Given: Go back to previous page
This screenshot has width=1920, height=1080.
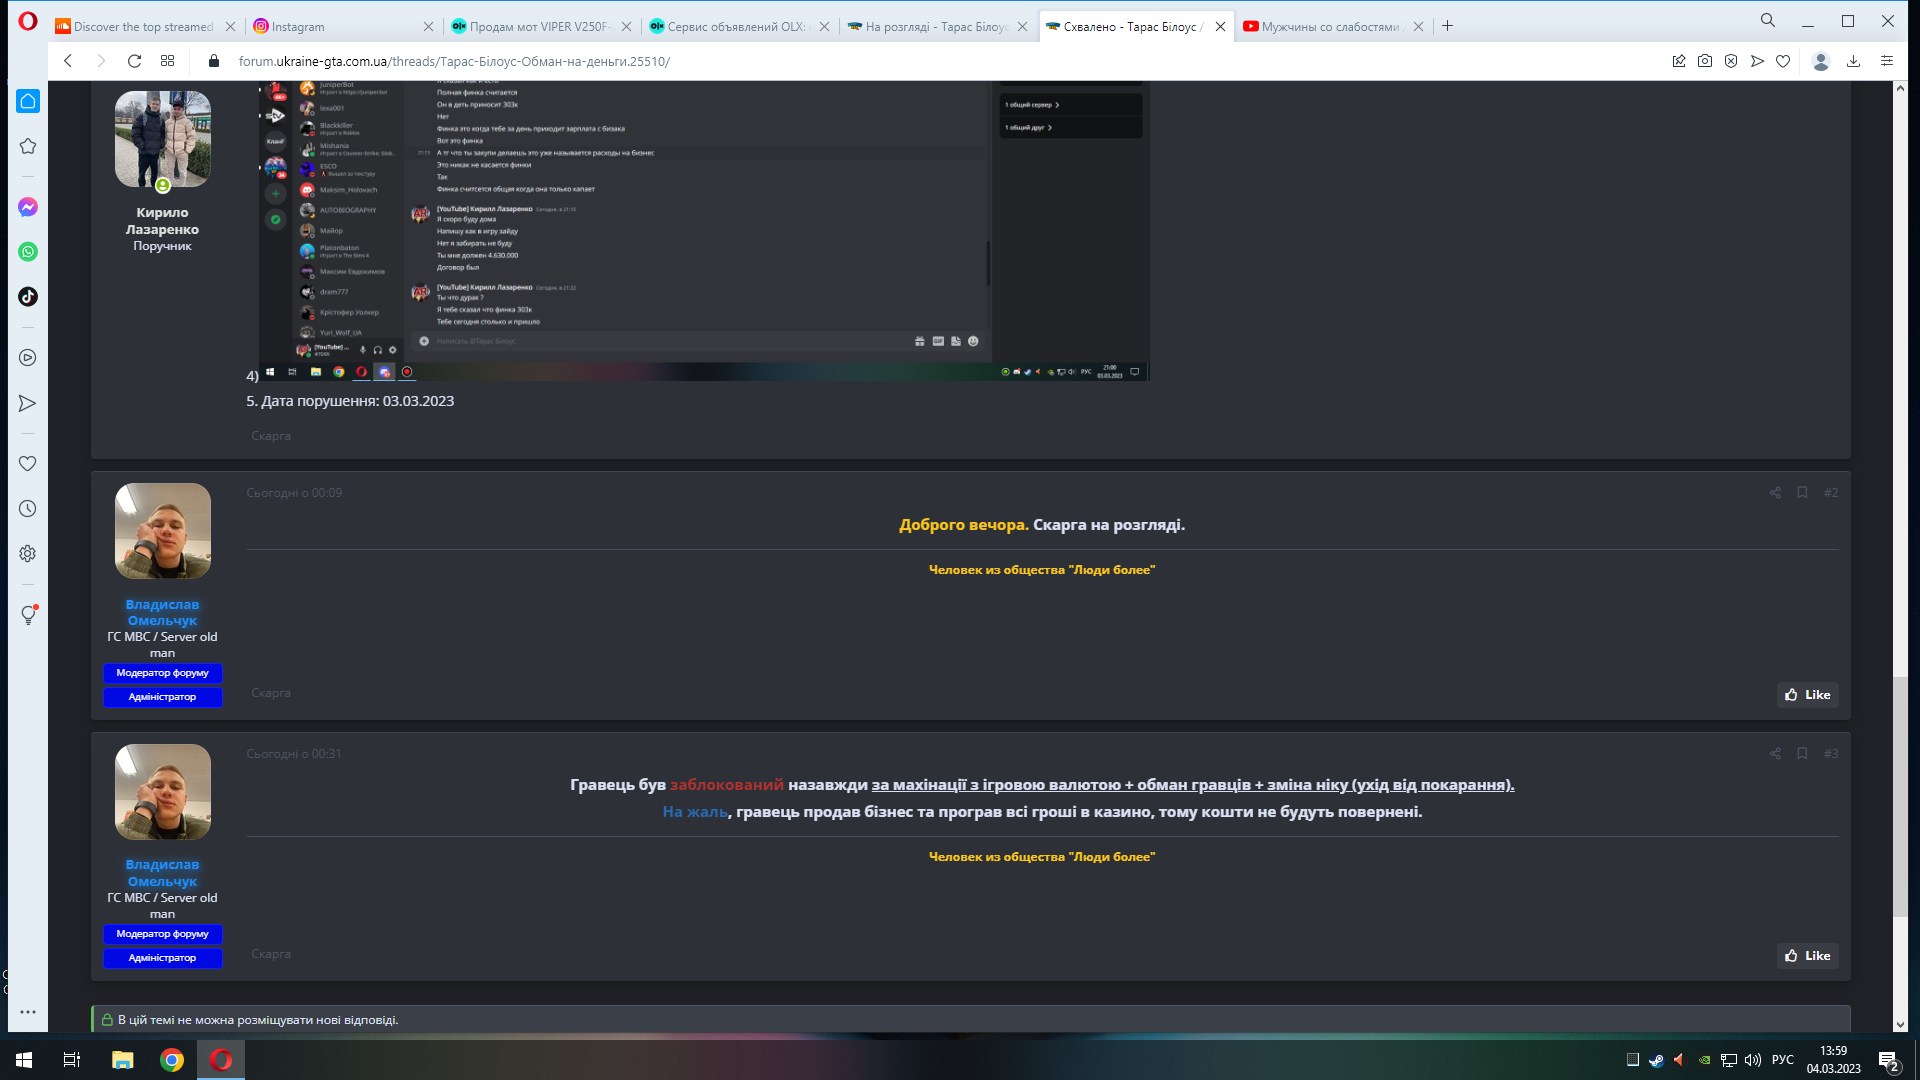Looking at the screenshot, I should point(68,61).
